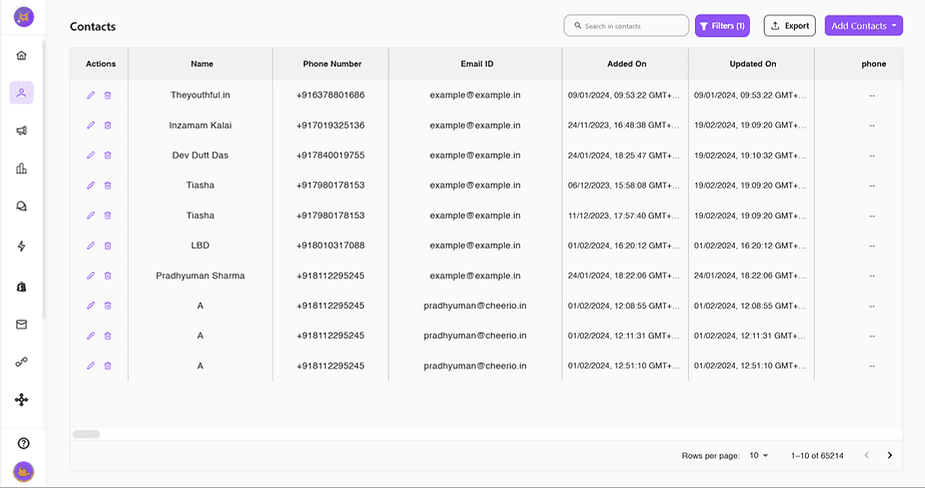Click the phone column header
This screenshot has height=488, width=925.
coord(874,64)
